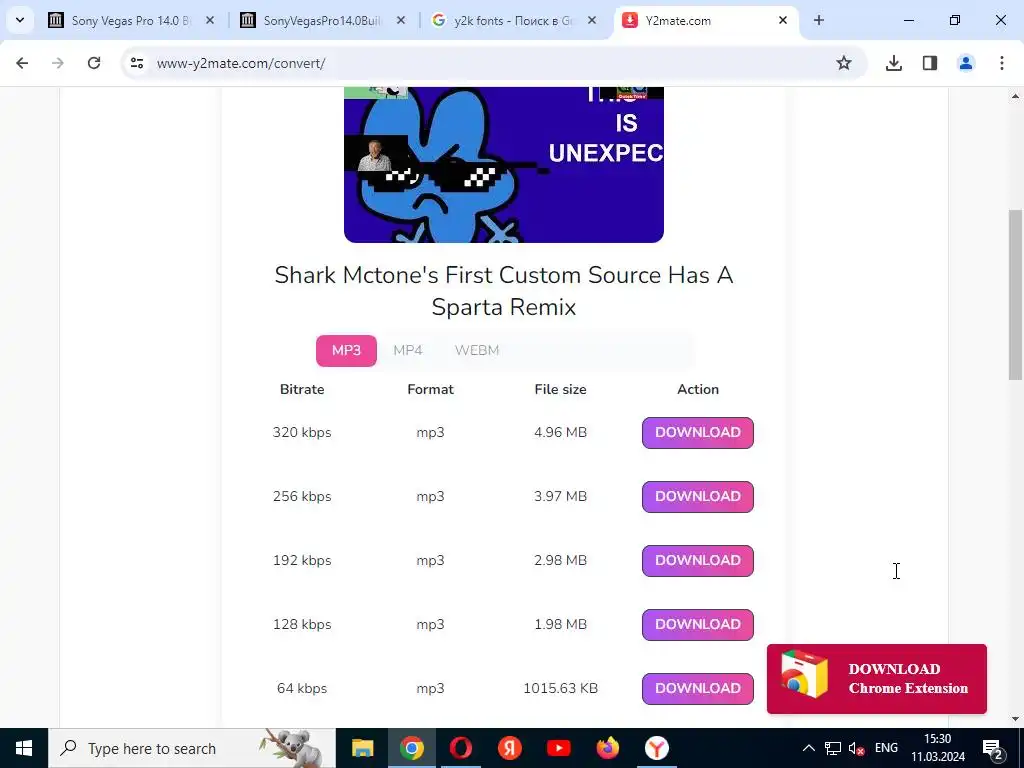1024x768 pixels.
Task: Open Chrome three-dot menu
Action: (x=1001, y=63)
